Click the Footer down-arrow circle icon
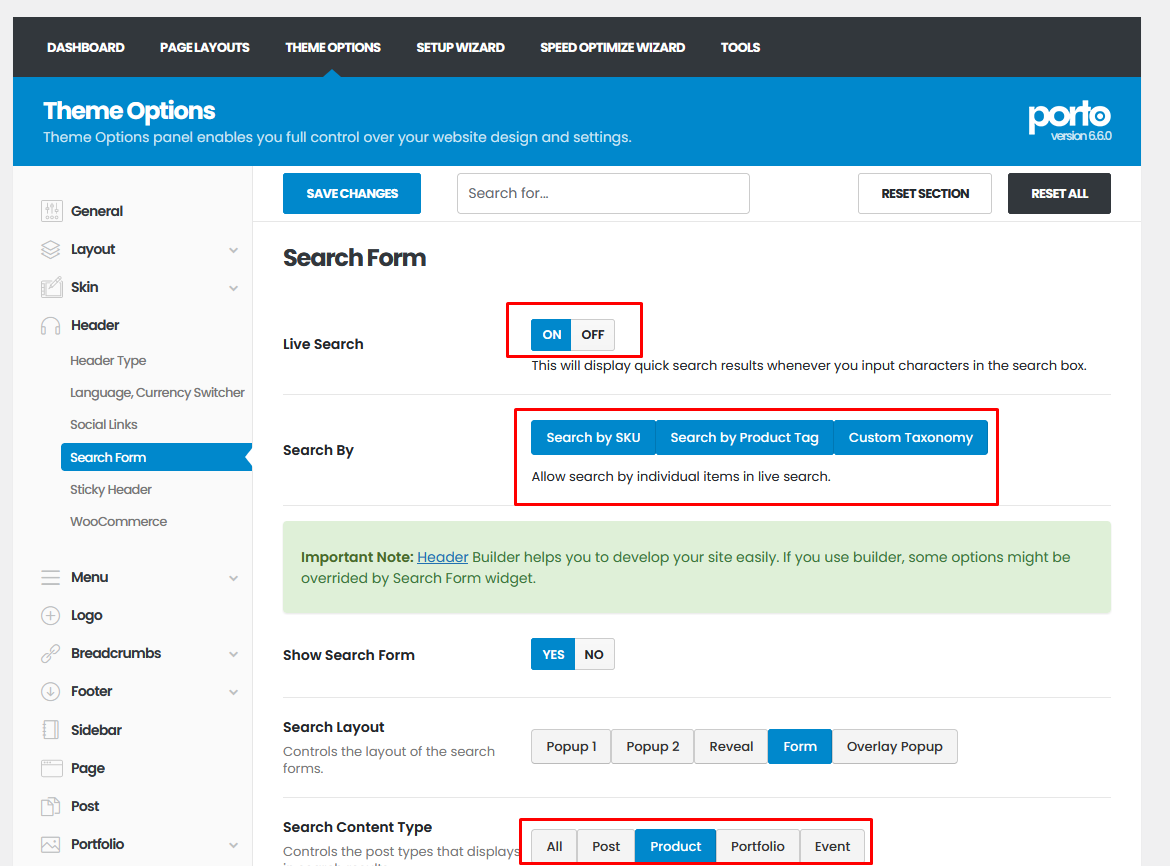The height and width of the screenshot is (866, 1170). [x=51, y=691]
